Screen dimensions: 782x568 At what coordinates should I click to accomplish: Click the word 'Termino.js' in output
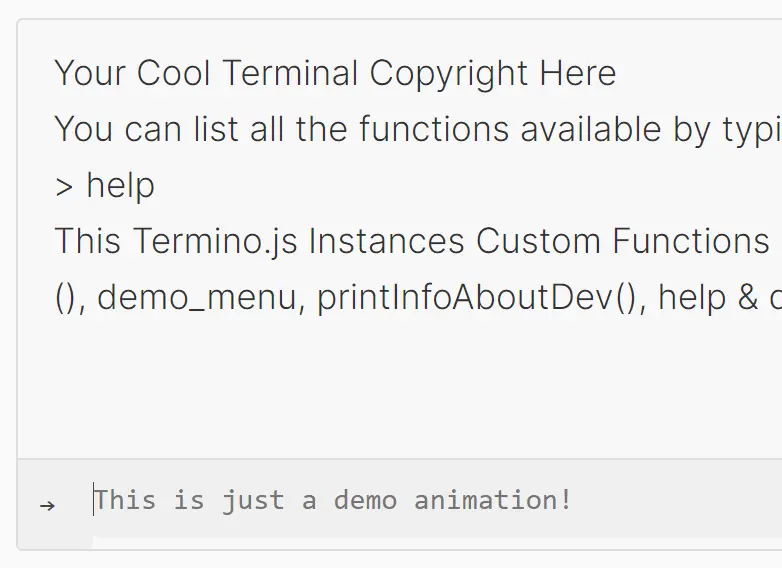click(215, 241)
